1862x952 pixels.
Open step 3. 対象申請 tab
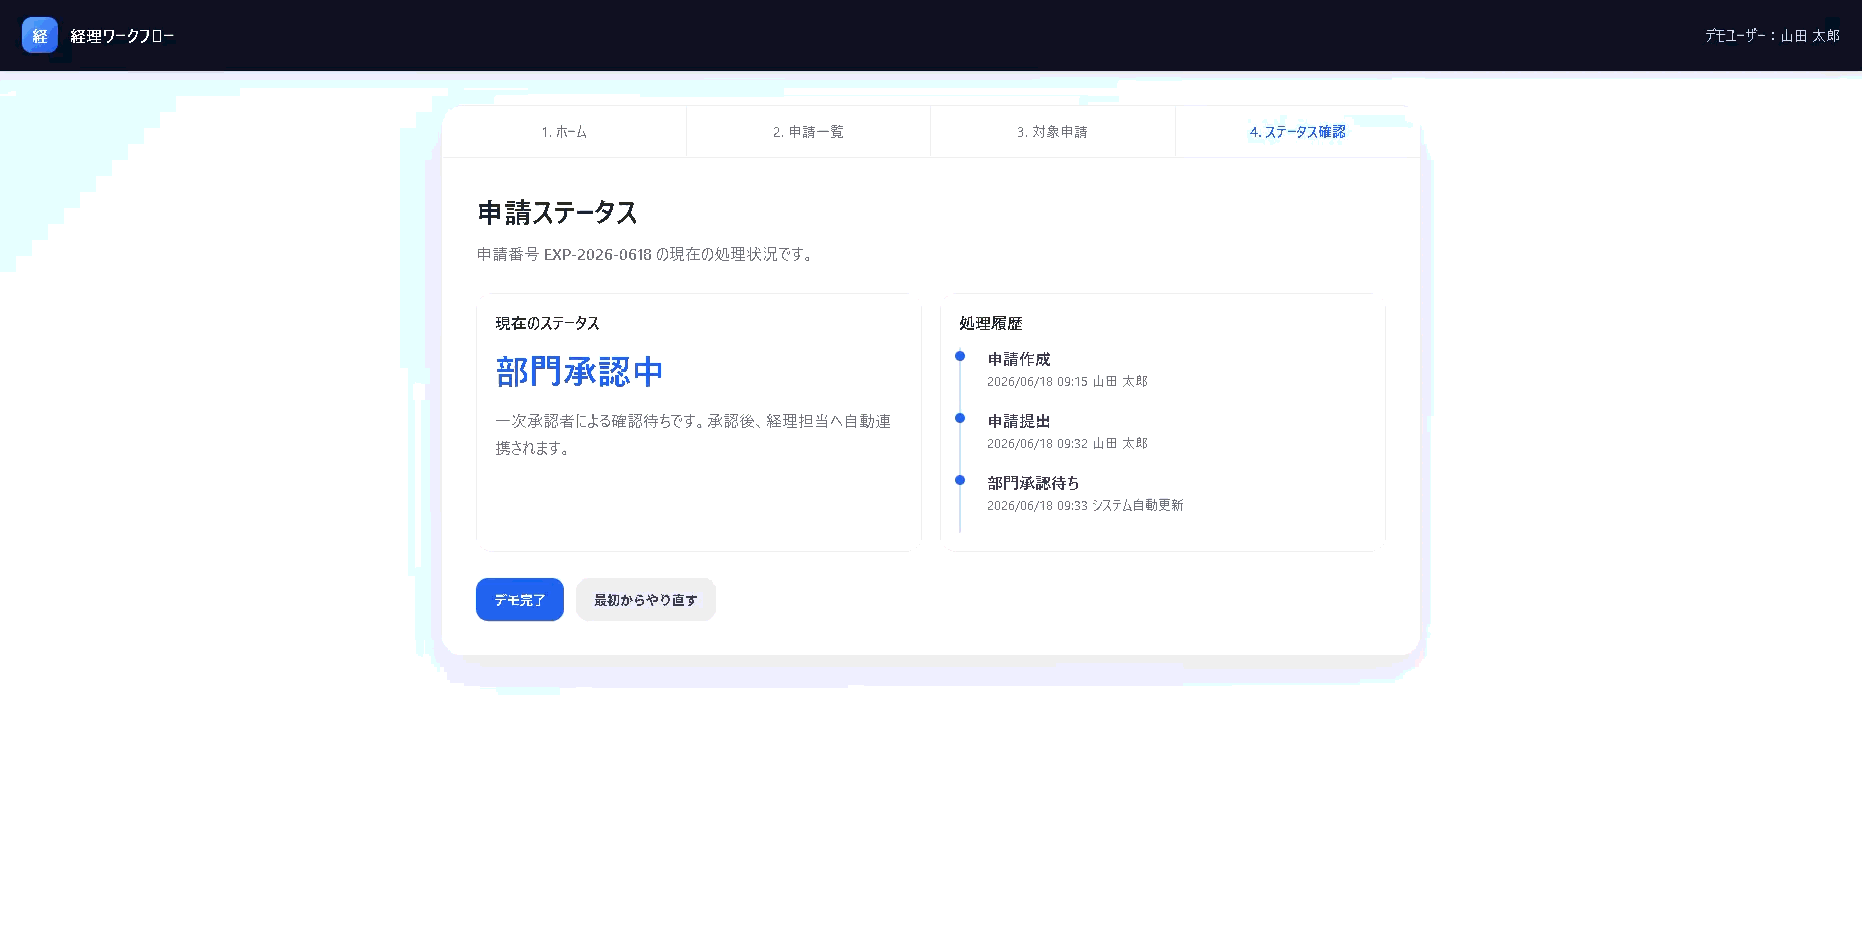click(x=1052, y=132)
